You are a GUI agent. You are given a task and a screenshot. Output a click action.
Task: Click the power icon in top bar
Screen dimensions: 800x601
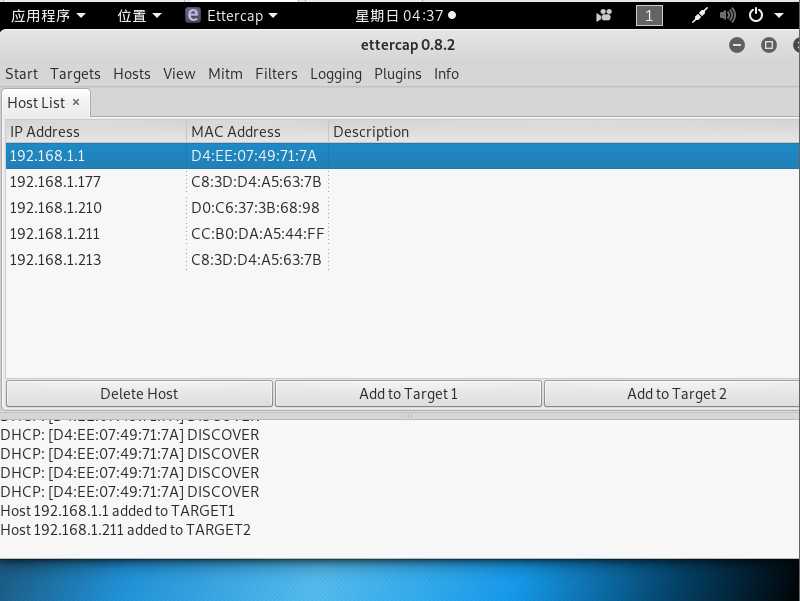coord(756,15)
